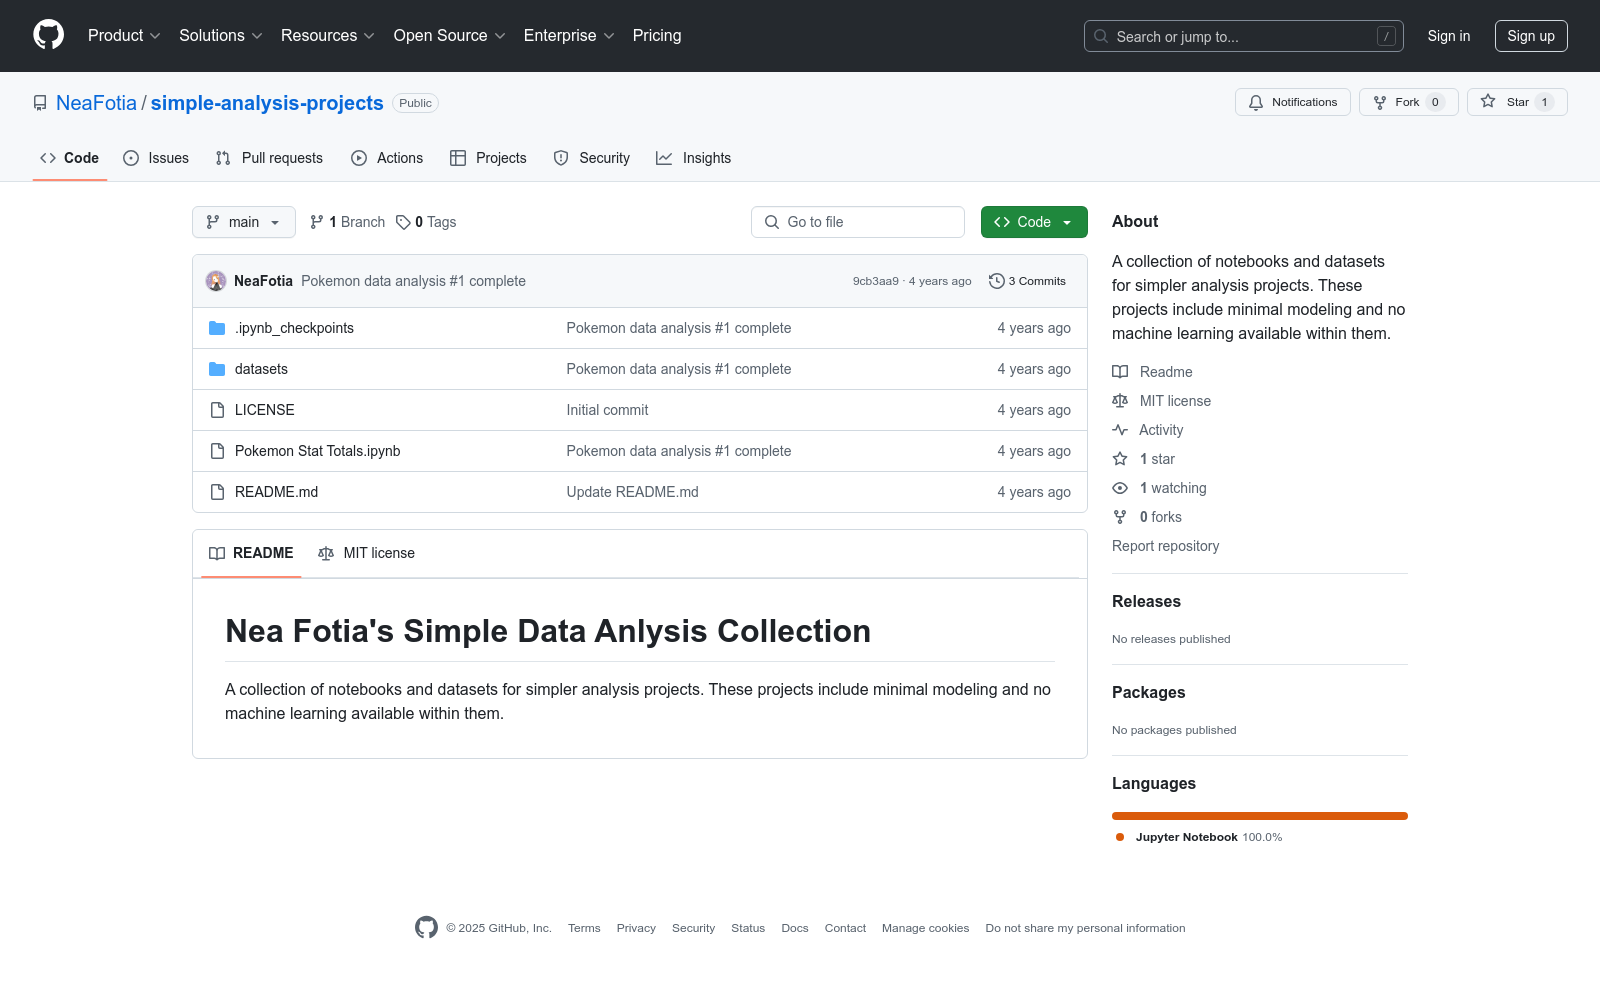Click Manage cookies in footer
1600x1000 pixels.
pyautogui.click(x=925, y=928)
